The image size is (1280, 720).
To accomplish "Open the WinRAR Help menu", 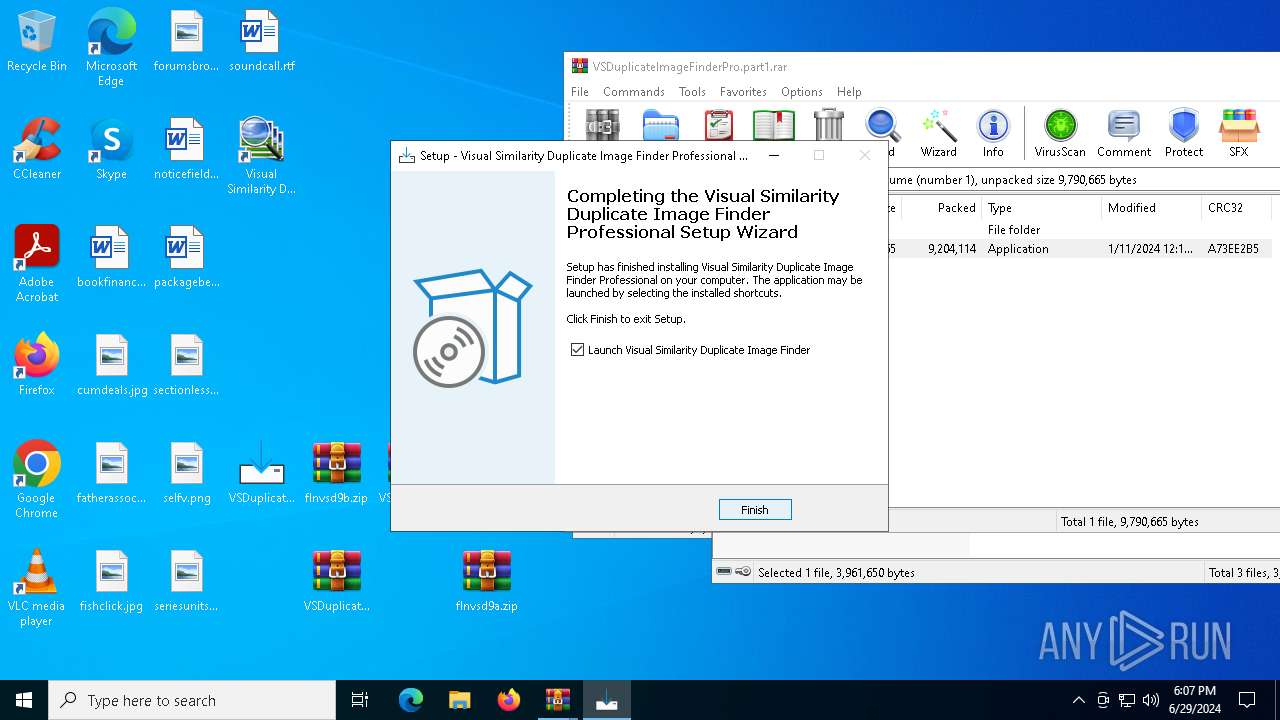I will 849,92.
